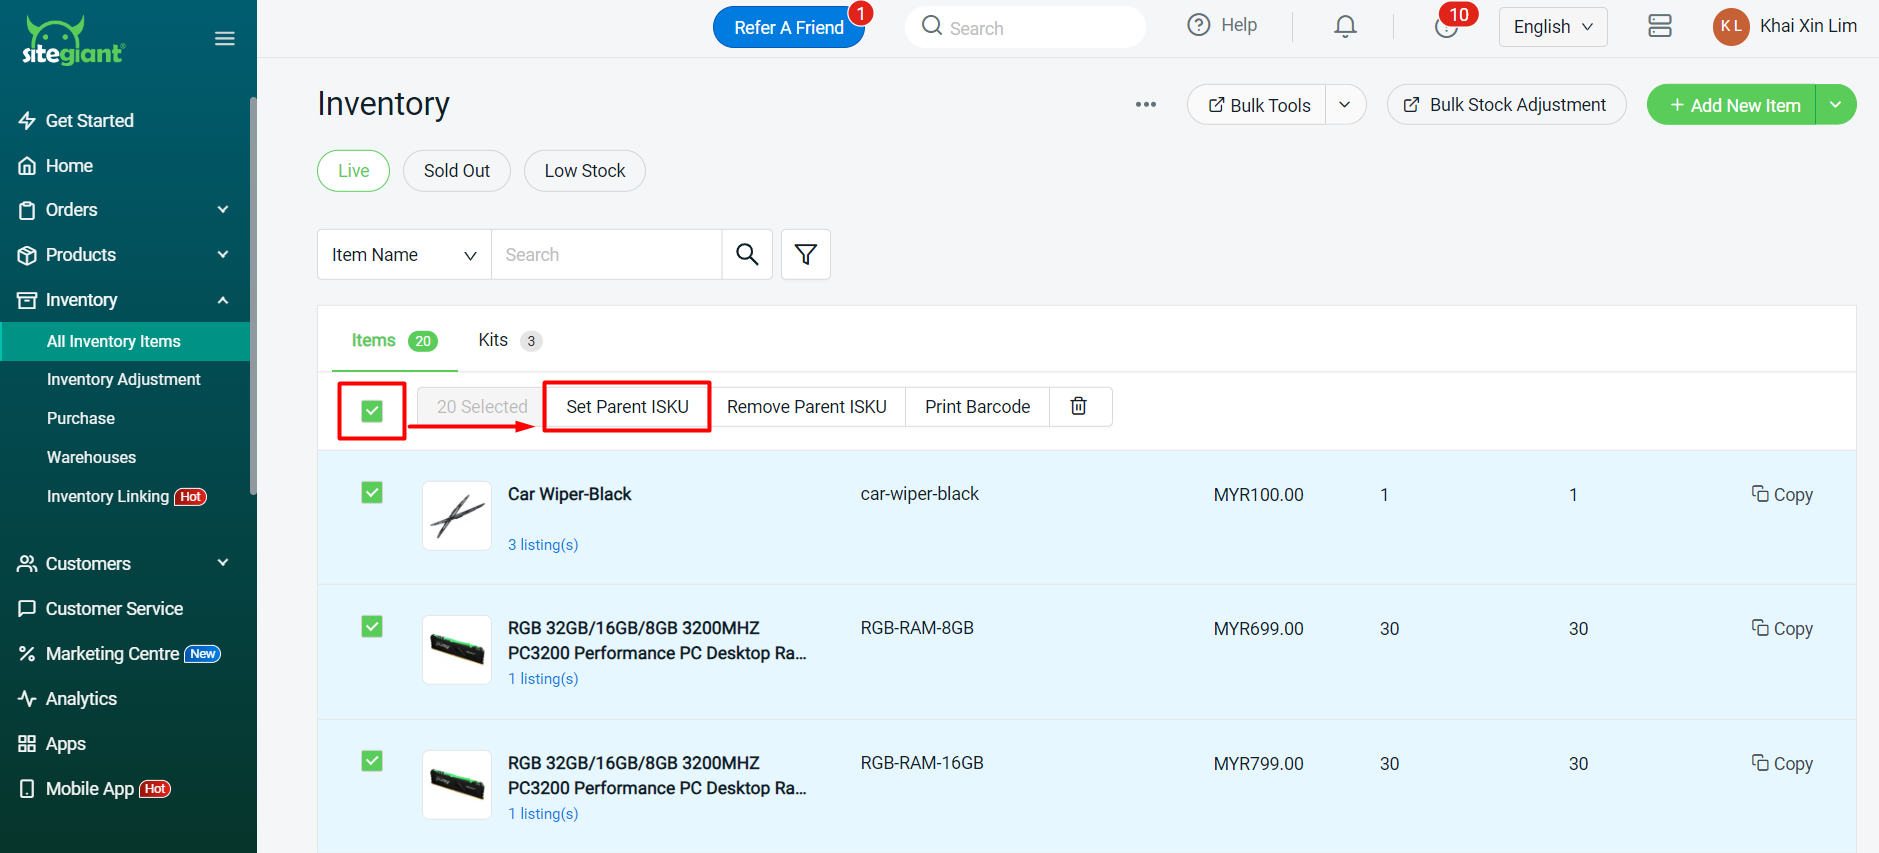Viewport: 1879px width, 853px height.
Task: Delete selected items with trash icon
Action: [x=1079, y=407]
